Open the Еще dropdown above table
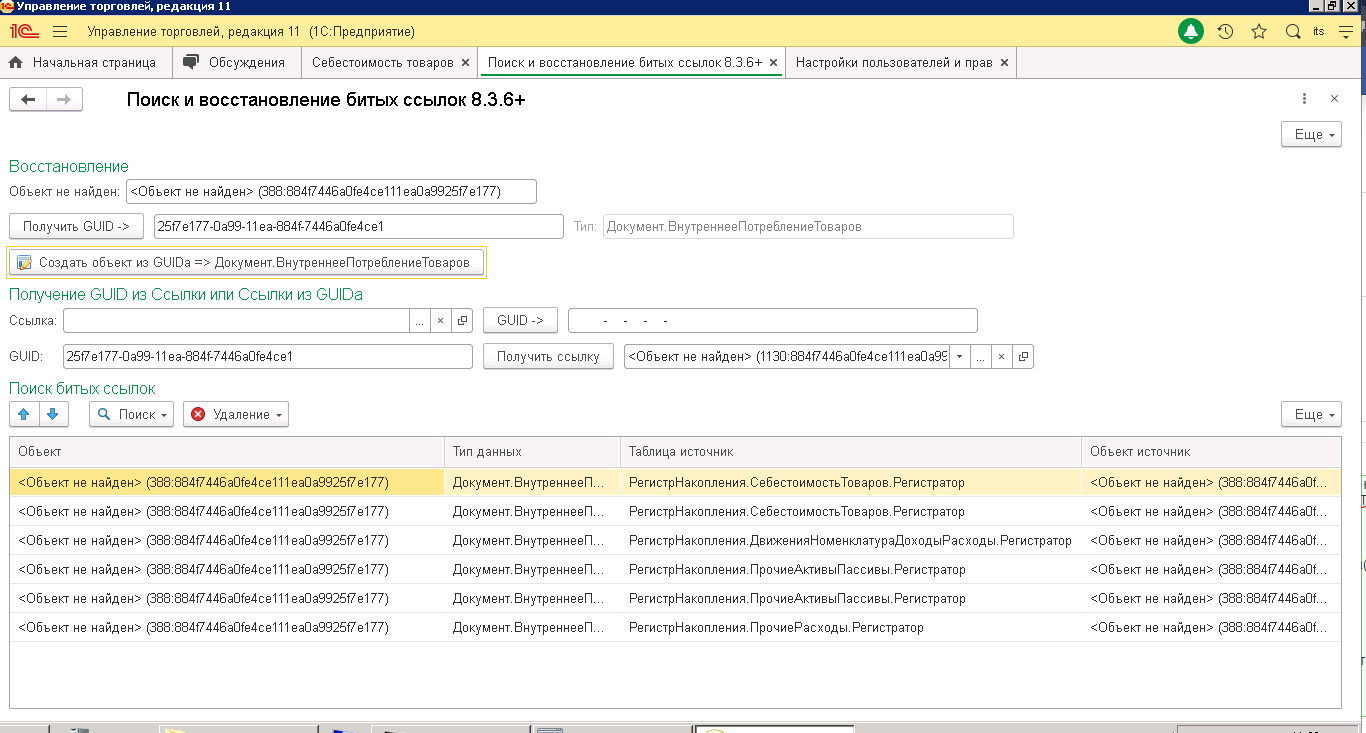Image resolution: width=1366 pixels, height=733 pixels. tap(1311, 414)
